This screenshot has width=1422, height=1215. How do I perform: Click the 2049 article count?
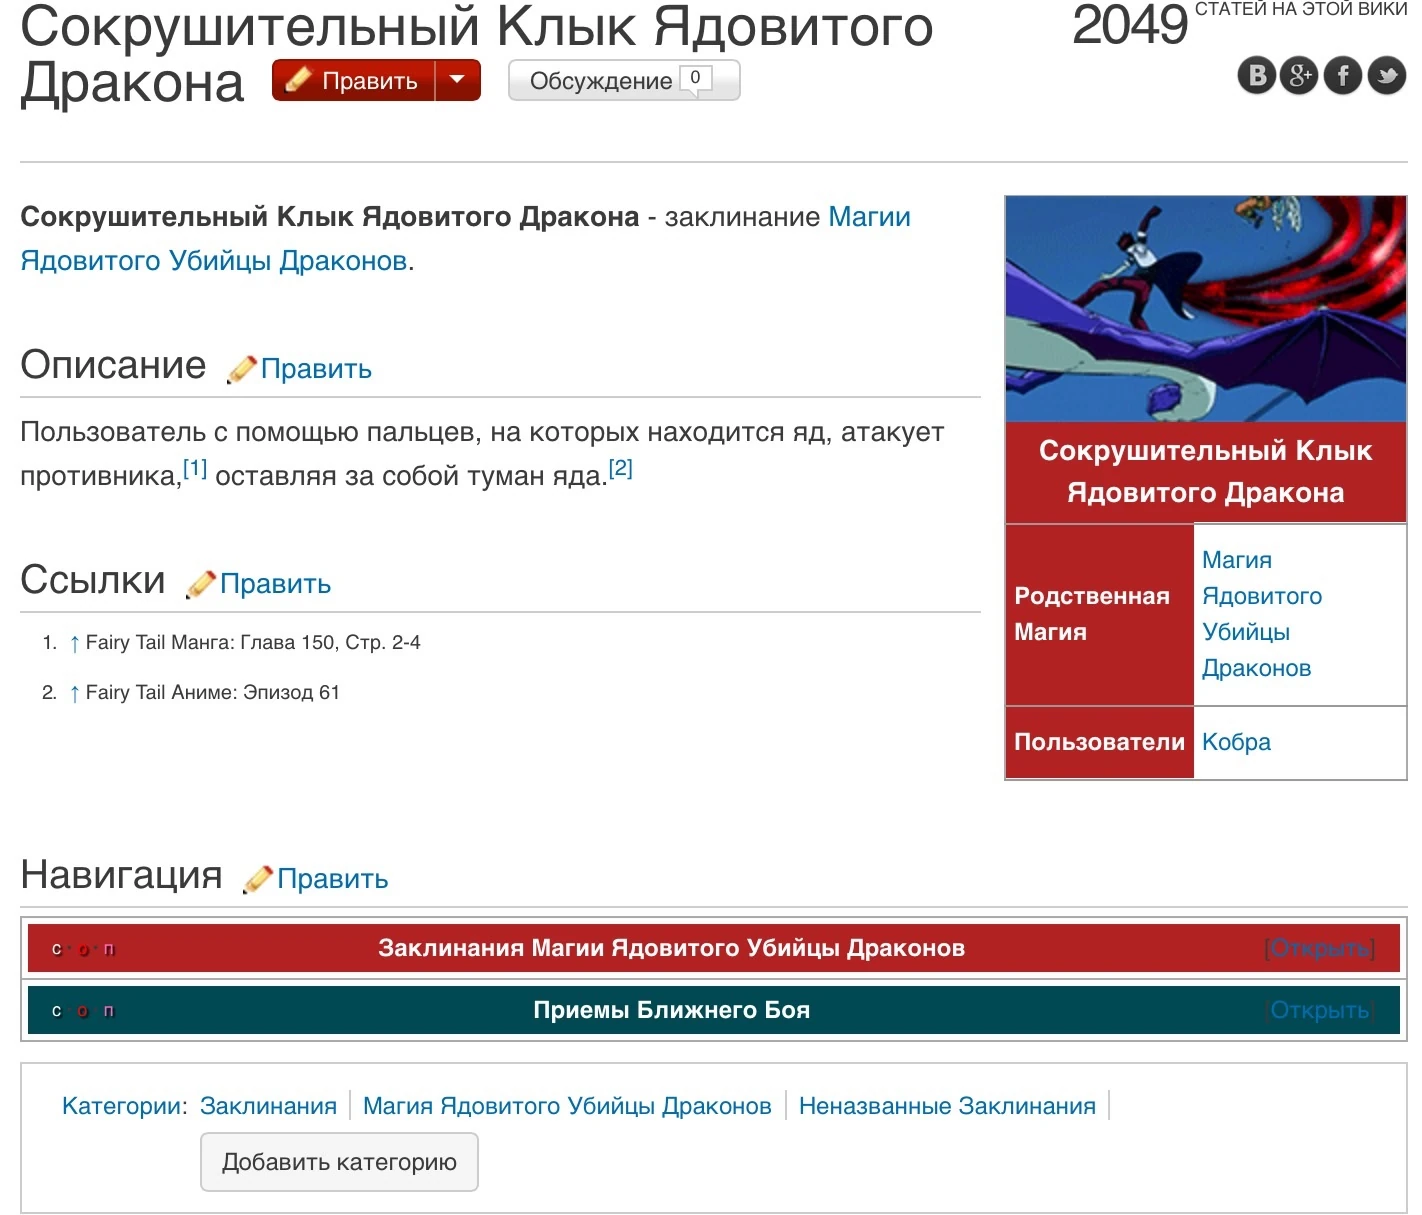click(1130, 24)
